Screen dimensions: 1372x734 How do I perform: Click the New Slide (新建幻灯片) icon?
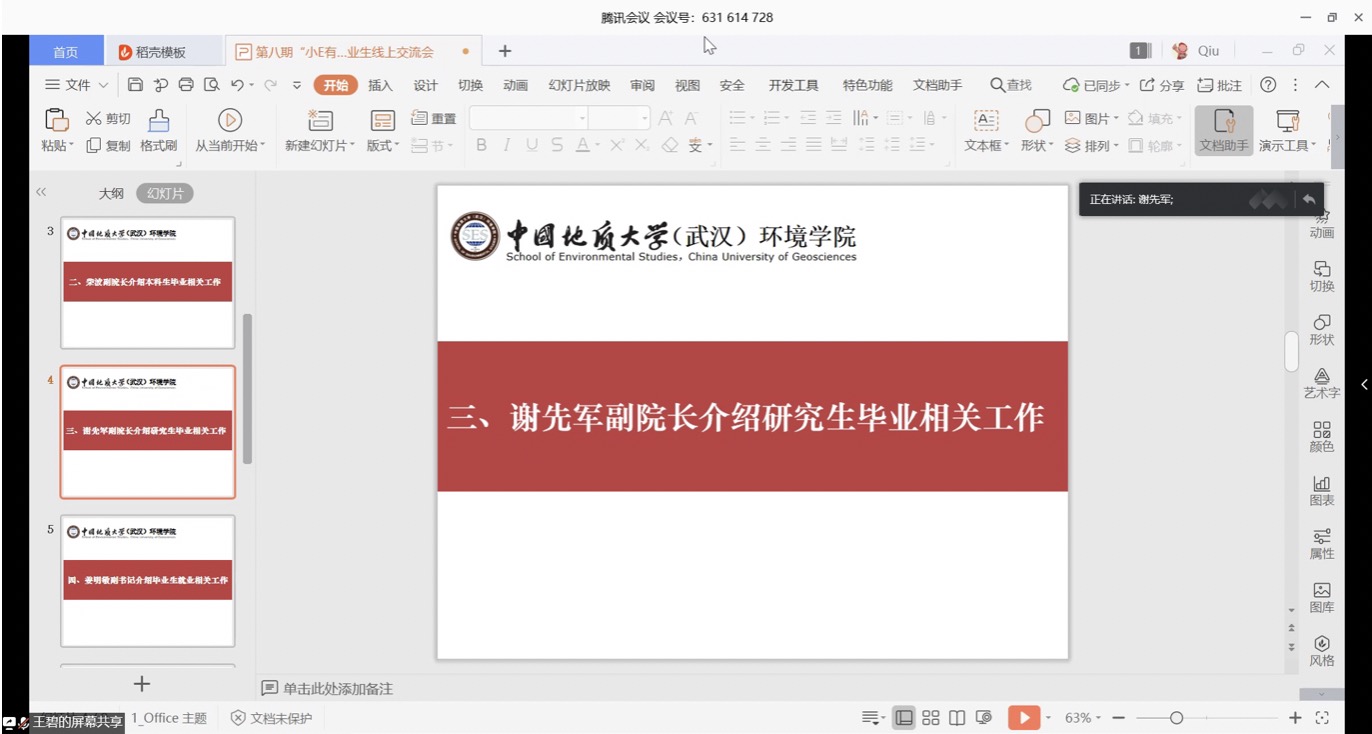pyautogui.click(x=319, y=121)
